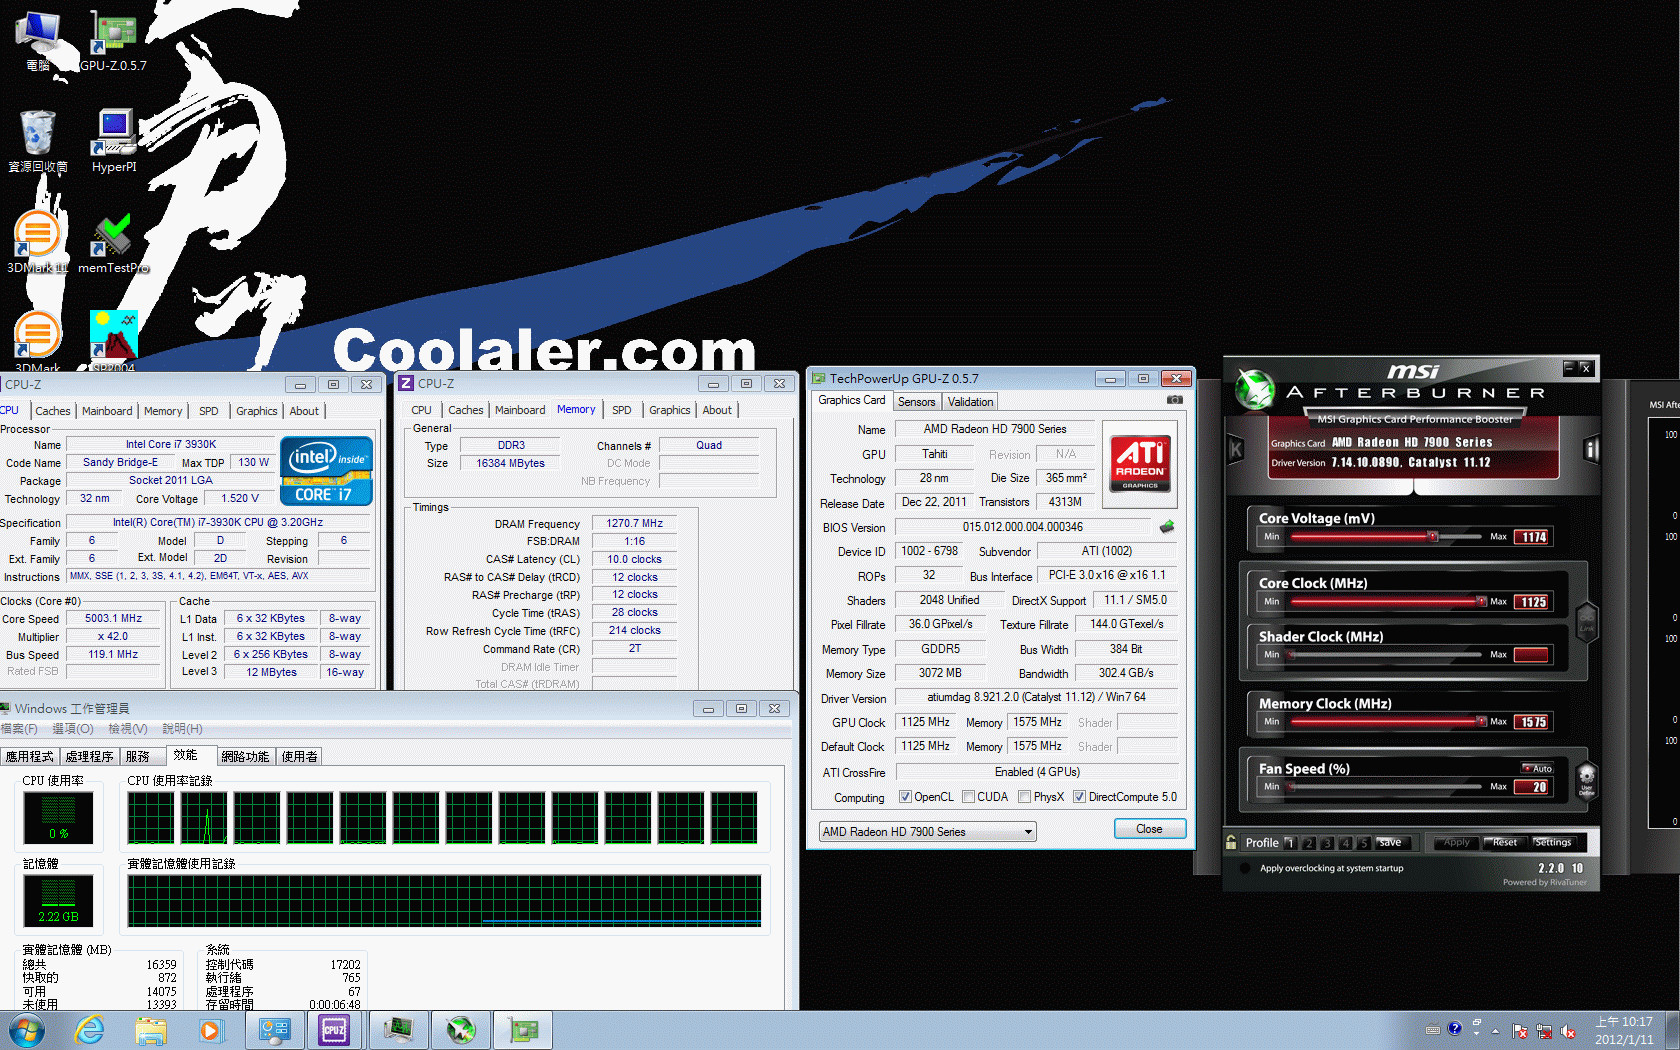Screen dimensions: 1680x1050
Task: Open the Recycle Bin desktop icon
Action: pos(38,141)
